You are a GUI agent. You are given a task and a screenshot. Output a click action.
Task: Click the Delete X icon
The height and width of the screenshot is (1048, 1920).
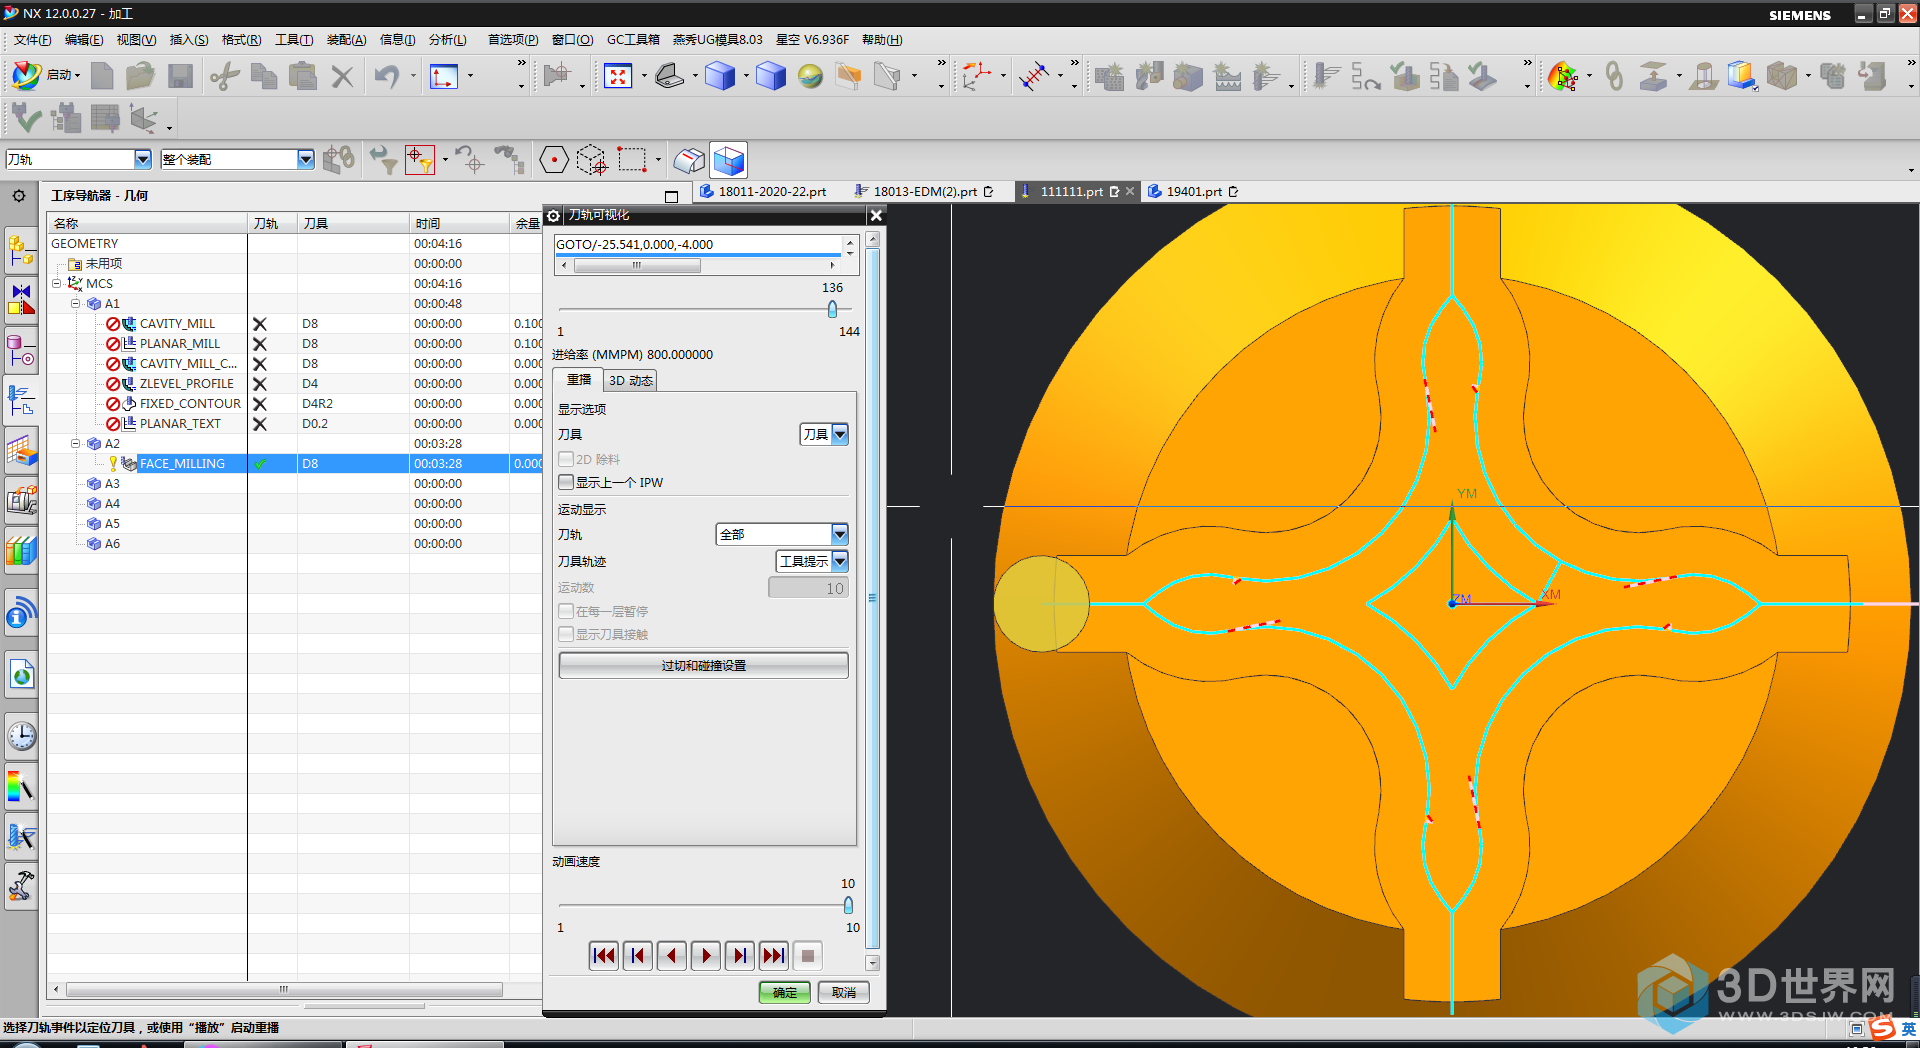[x=342, y=76]
